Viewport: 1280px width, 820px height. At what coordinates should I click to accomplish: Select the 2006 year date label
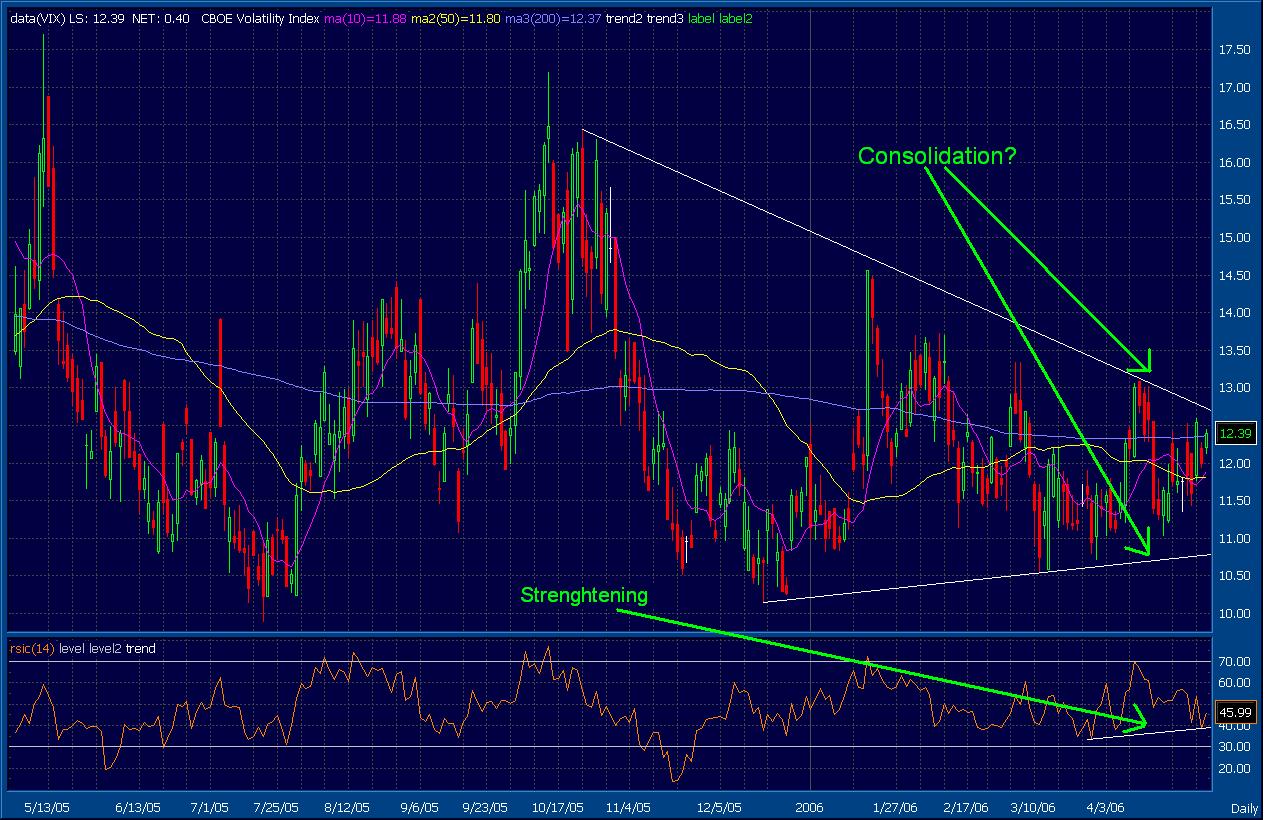[808, 806]
